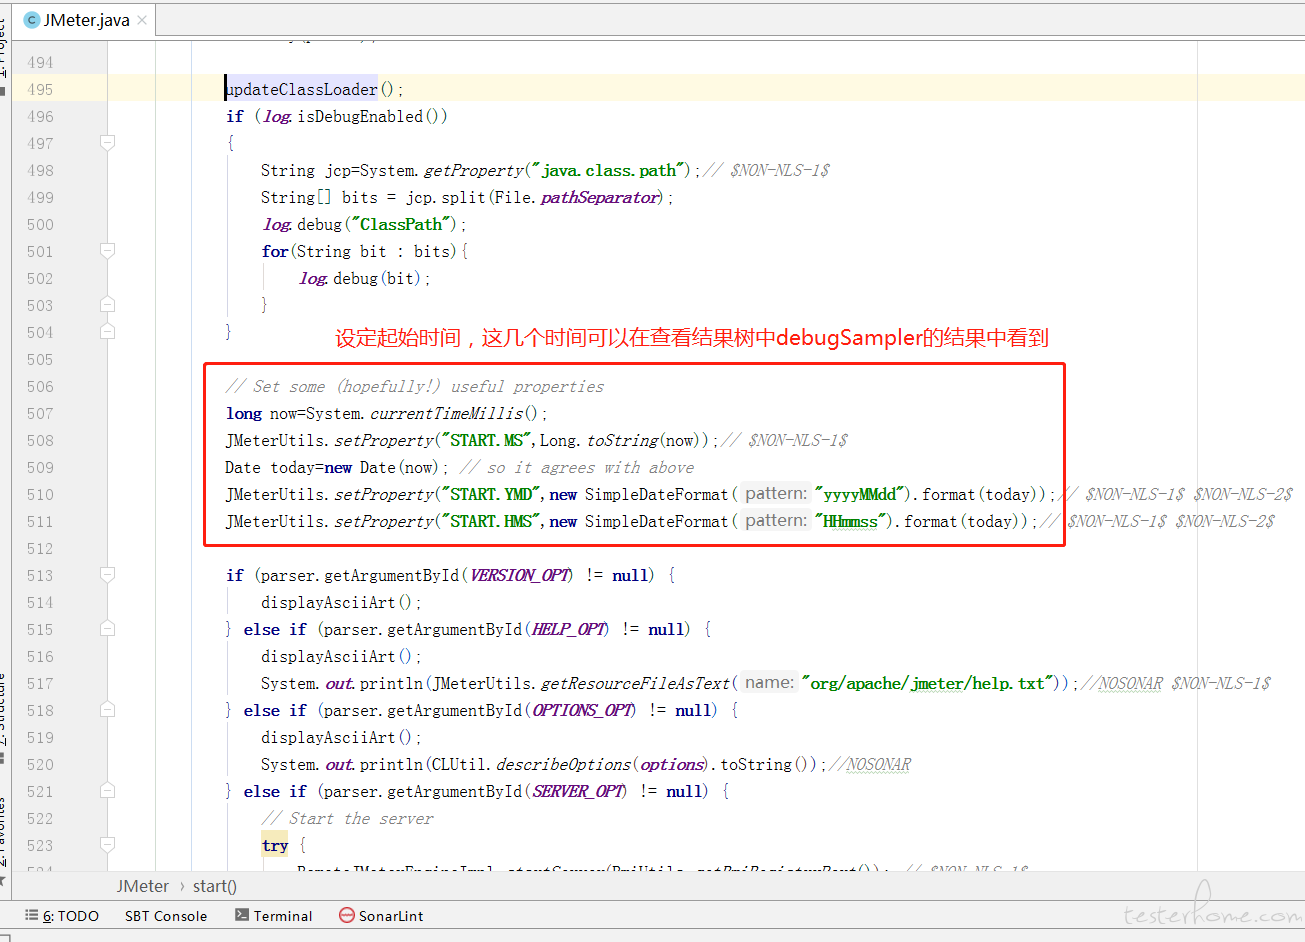Select the JMeter.java tab

tap(85, 20)
